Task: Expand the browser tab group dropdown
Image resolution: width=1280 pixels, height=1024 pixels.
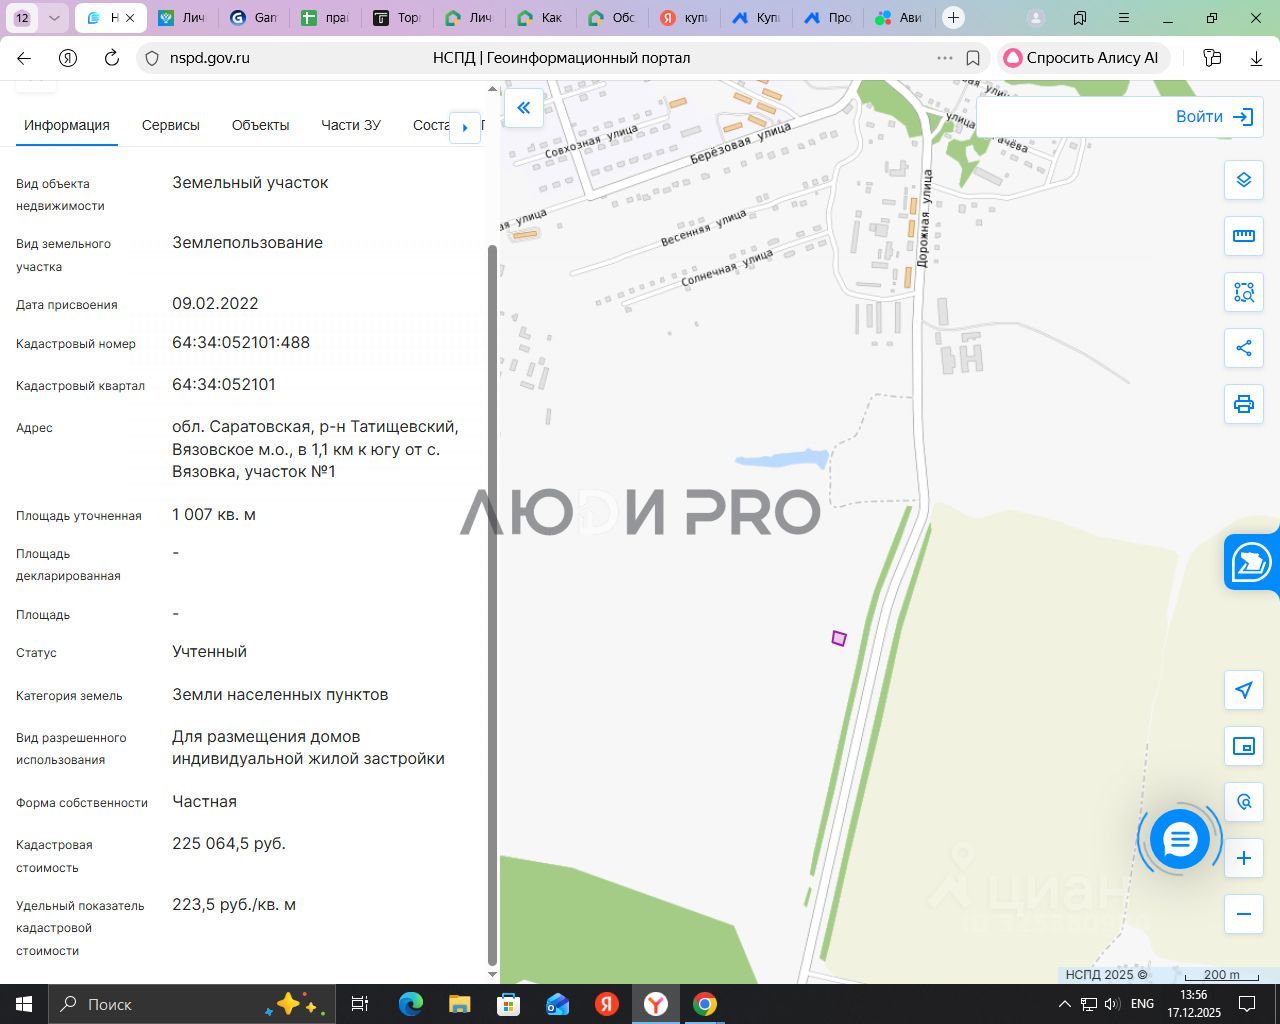Action: 54,18
